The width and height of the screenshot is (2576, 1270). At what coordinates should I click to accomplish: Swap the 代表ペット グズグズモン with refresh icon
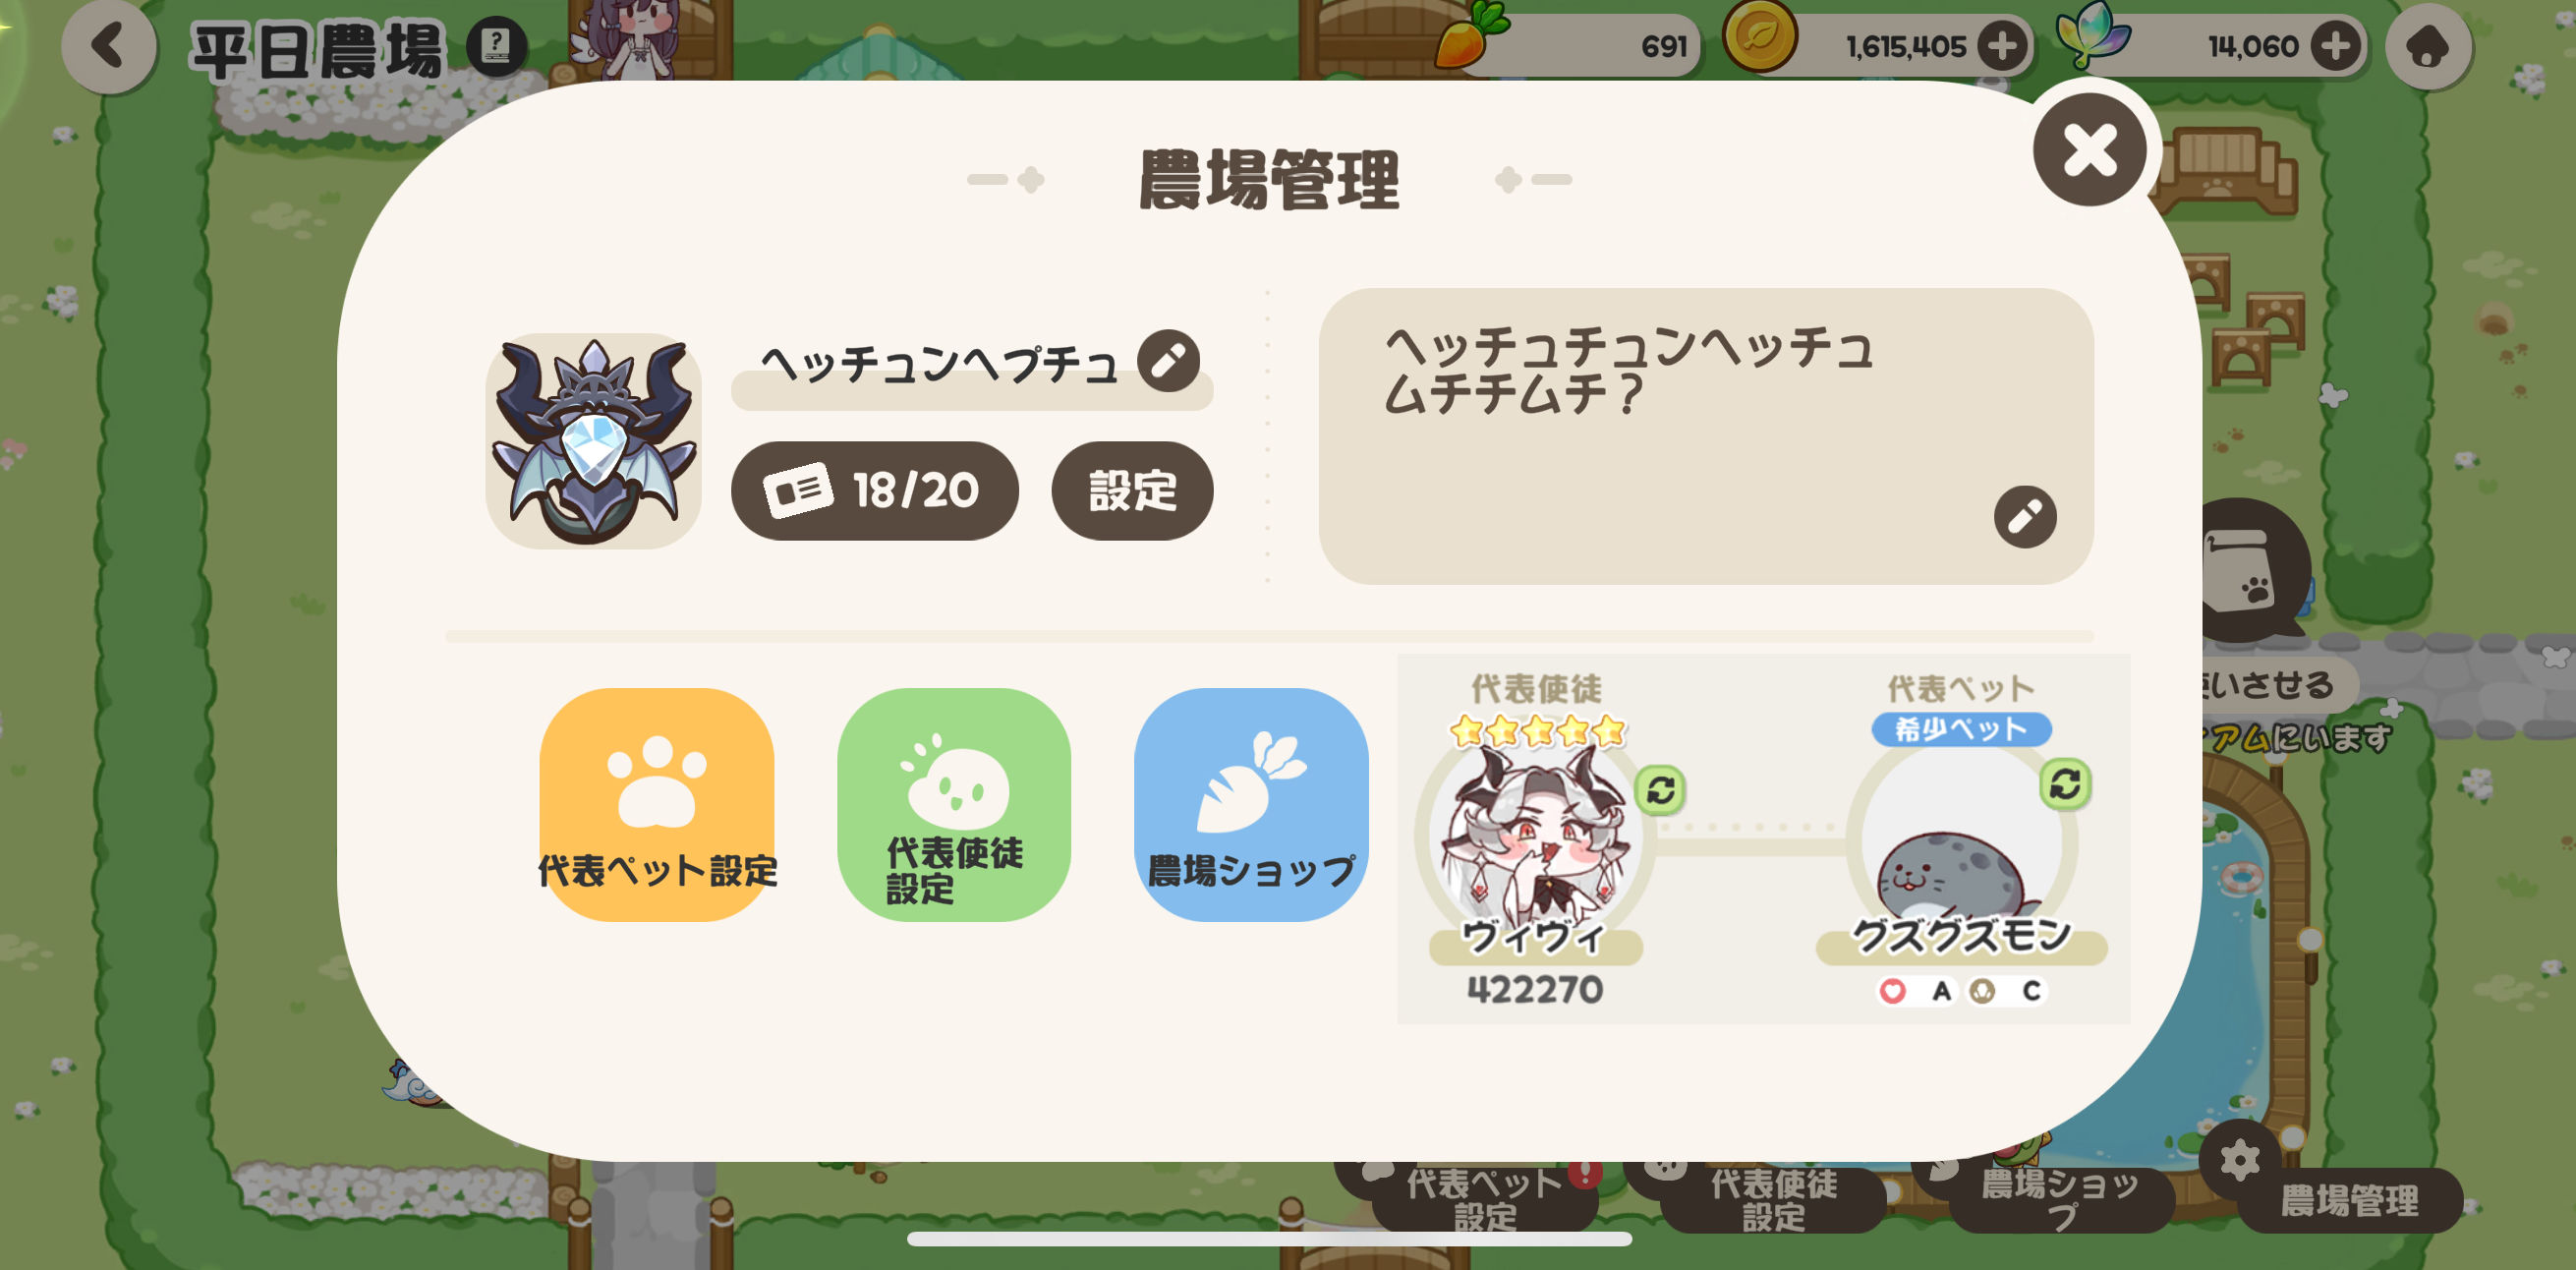pos(2065,784)
